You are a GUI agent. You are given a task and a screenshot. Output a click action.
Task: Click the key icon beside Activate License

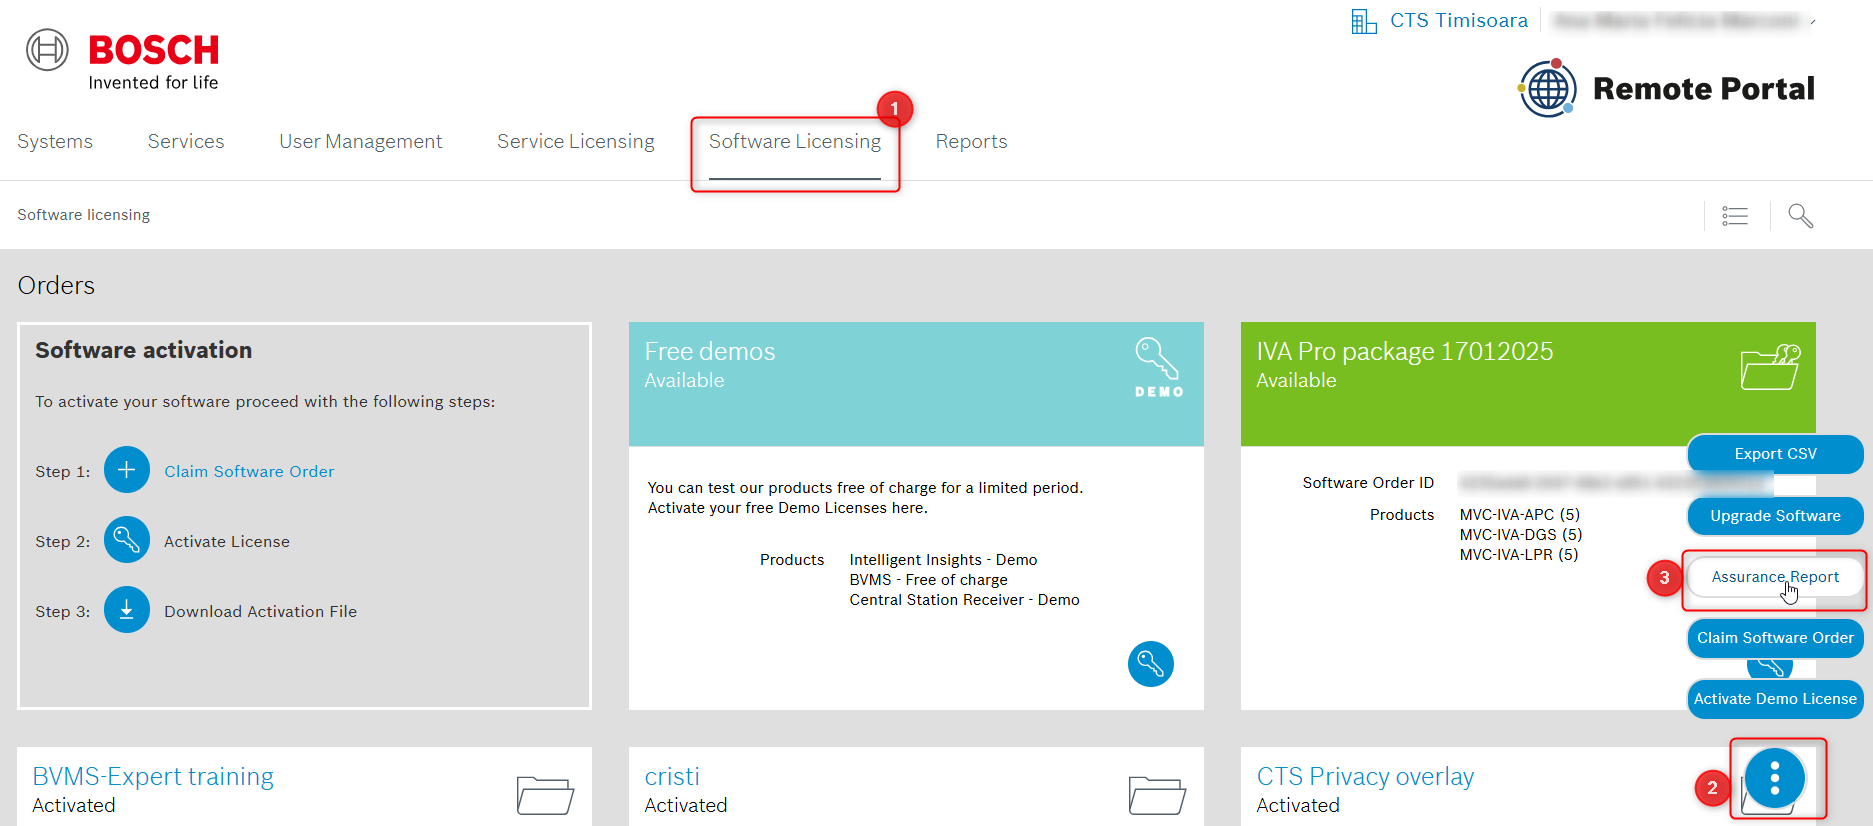127,540
